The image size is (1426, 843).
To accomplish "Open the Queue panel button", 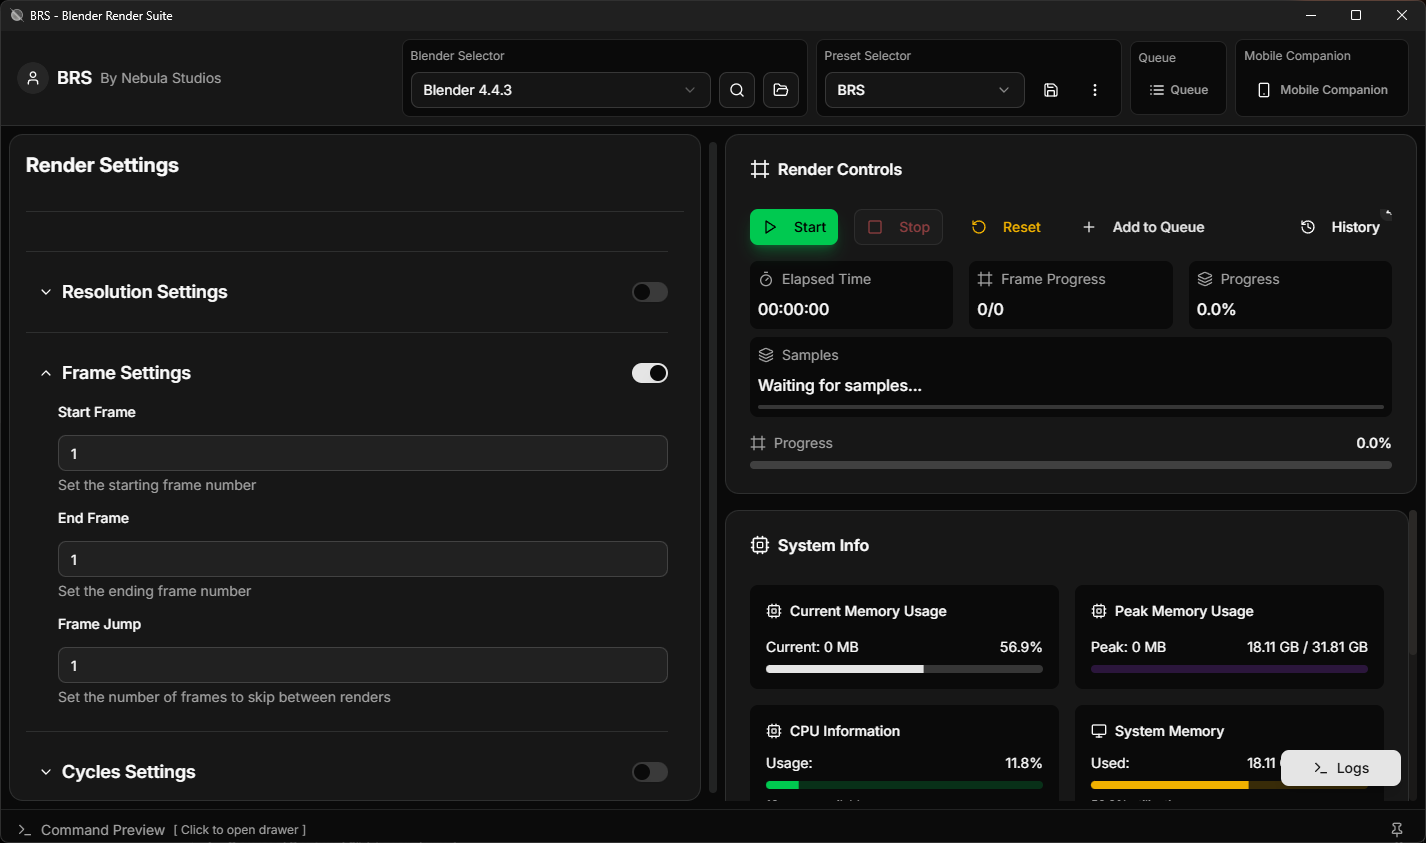I will click(x=1179, y=90).
